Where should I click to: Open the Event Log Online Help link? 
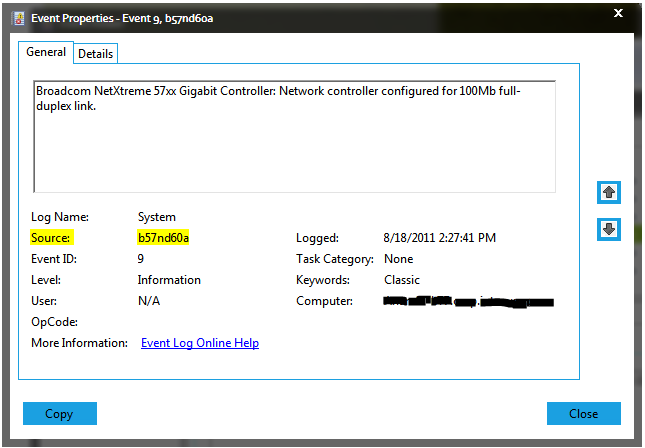pyautogui.click(x=199, y=343)
